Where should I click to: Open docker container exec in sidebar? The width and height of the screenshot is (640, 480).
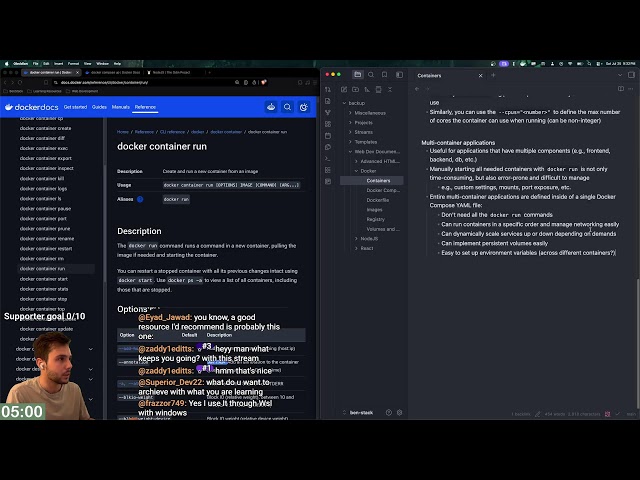pyautogui.click(x=44, y=148)
